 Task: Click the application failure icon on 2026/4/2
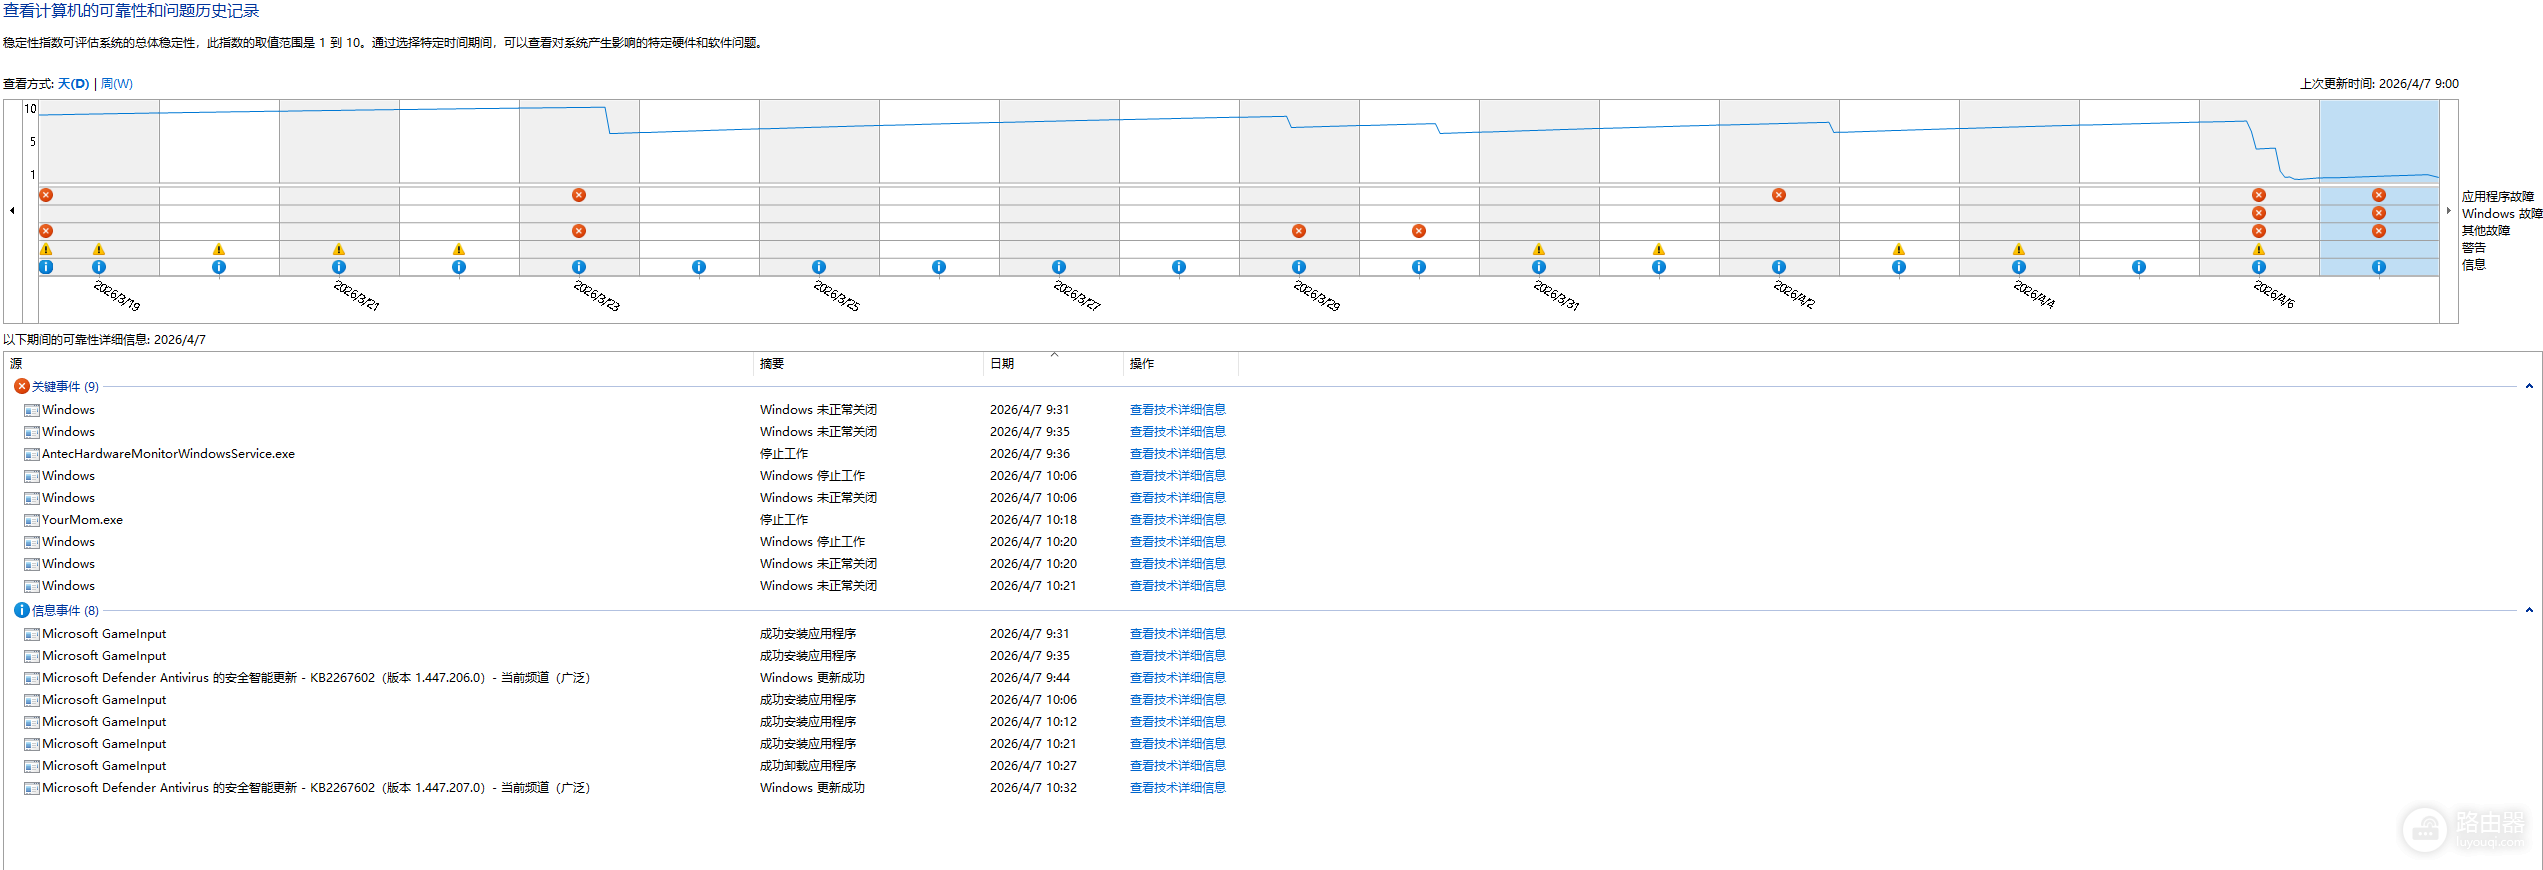1779,195
